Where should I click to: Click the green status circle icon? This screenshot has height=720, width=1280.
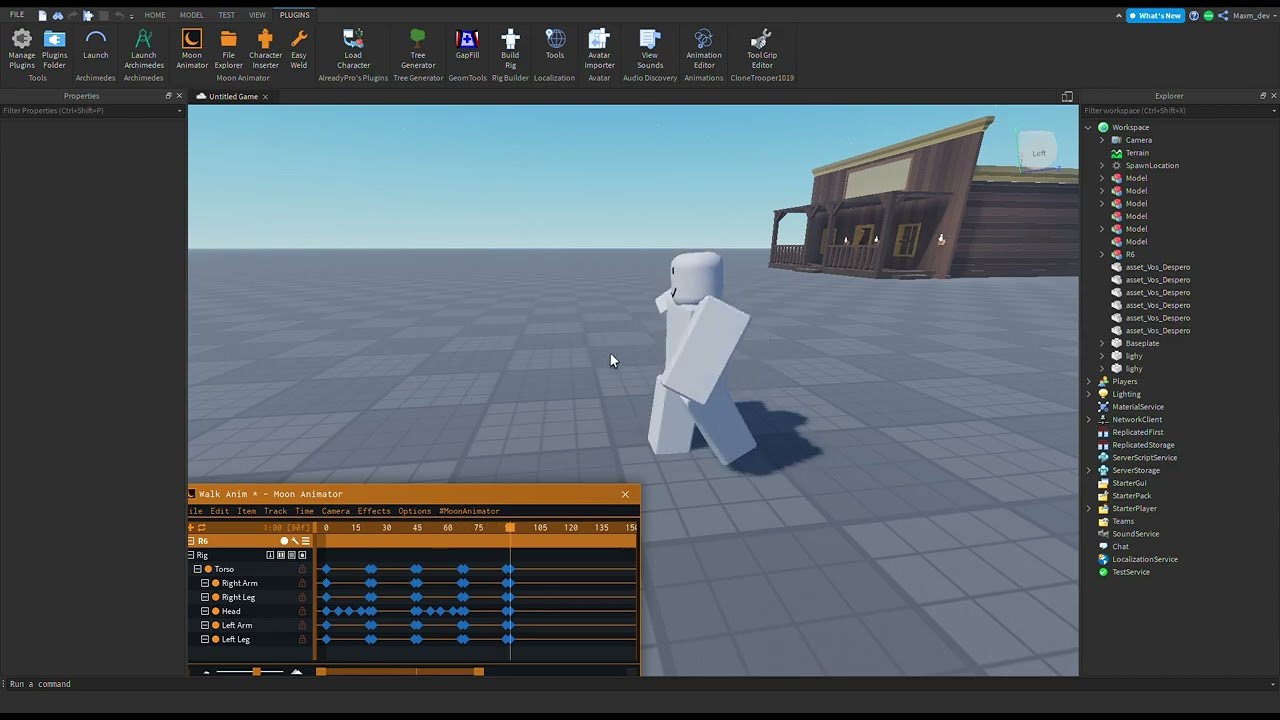coord(1209,15)
